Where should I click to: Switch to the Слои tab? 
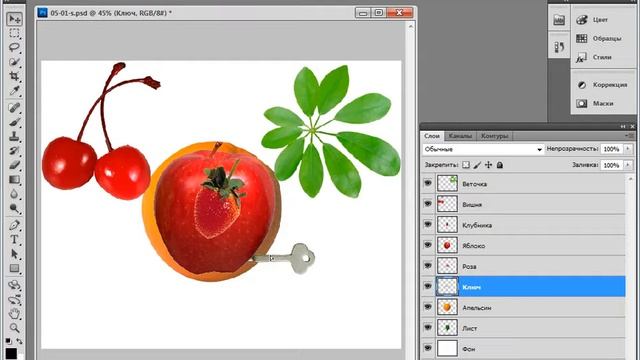432,136
